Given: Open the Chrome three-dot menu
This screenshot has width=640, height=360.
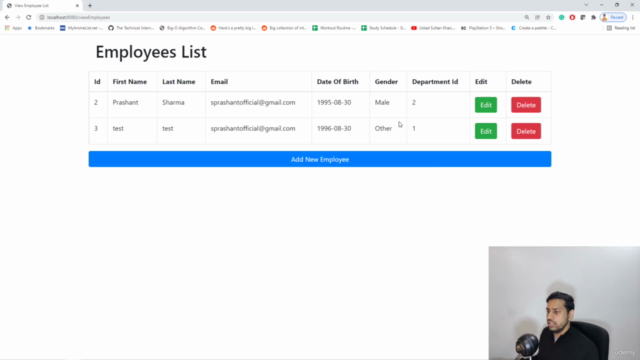Looking at the screenshot, I should tap(633, 17).
